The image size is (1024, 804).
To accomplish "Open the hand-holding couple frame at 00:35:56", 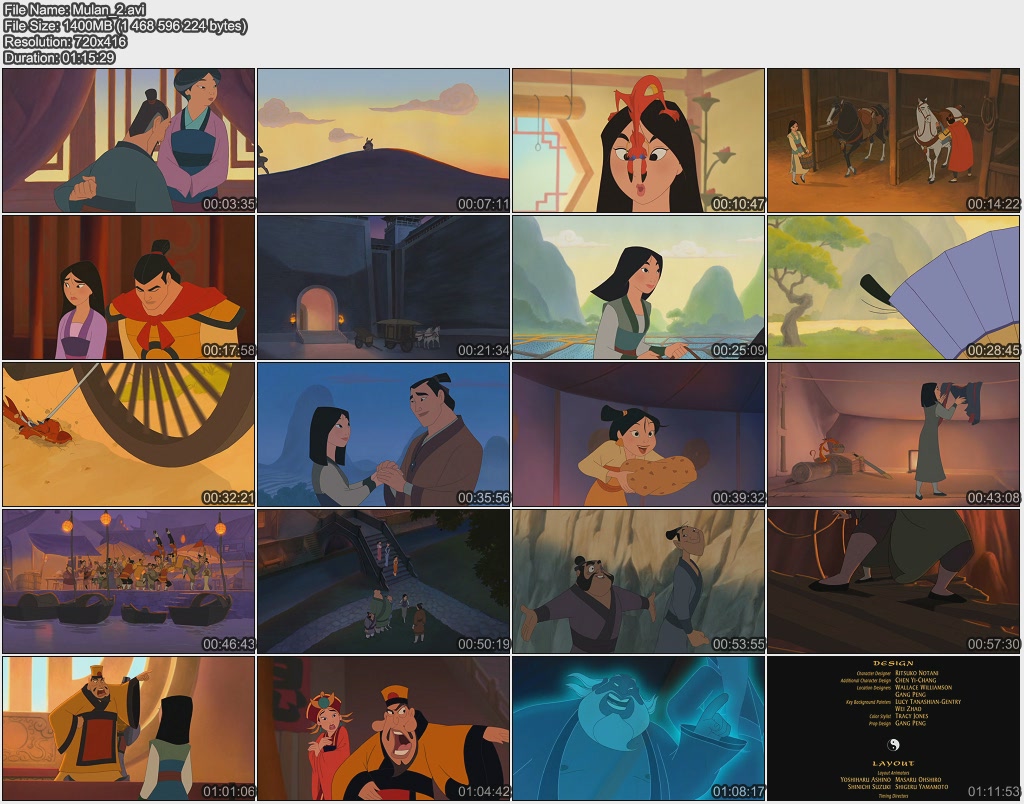I will point(384,434).
